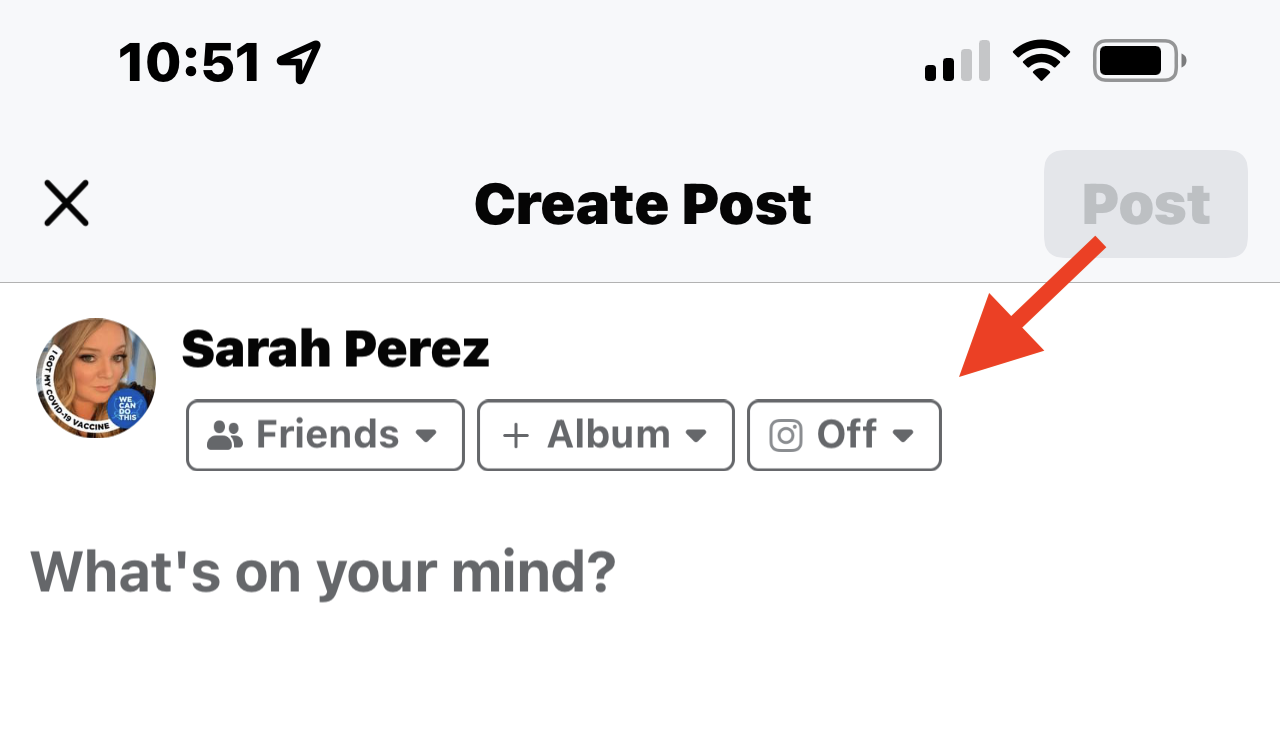
Task: Open Sarah Perez's profile picture
Action: [96, 378]
